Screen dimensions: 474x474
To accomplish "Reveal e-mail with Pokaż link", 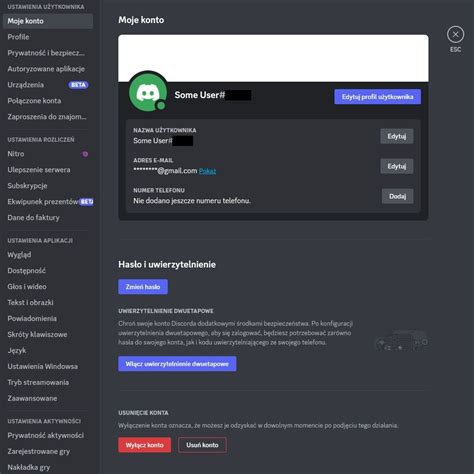I will coord(207,171).
